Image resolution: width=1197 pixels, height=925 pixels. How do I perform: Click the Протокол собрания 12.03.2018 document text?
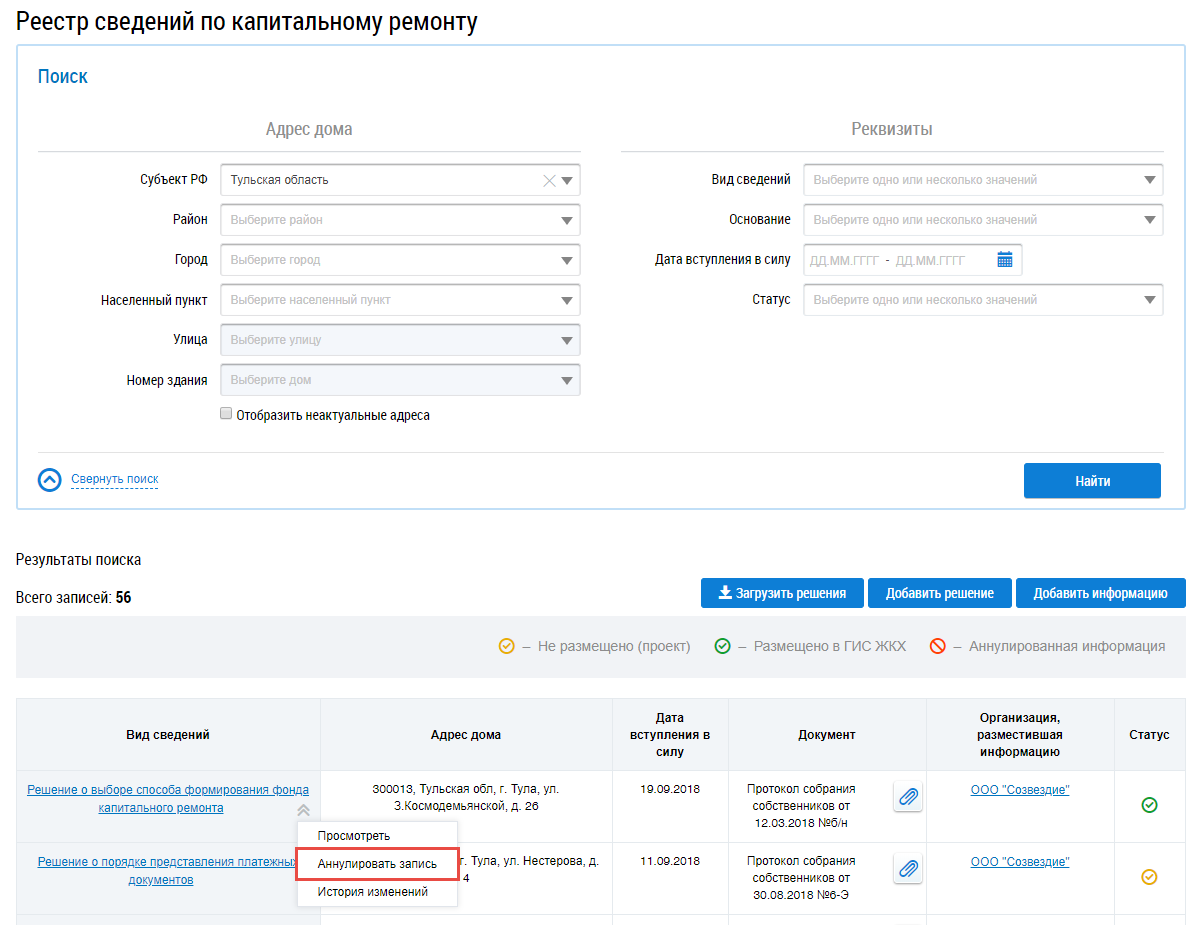click(x=801, y=806)
